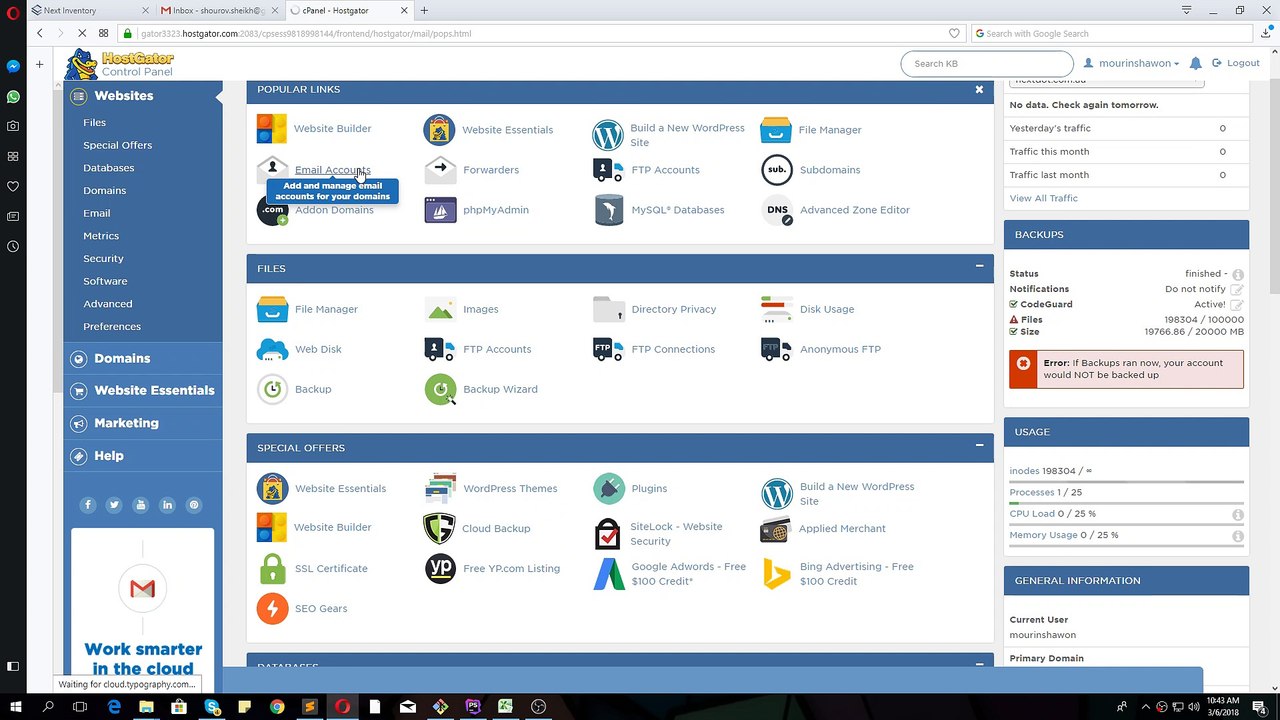Image resolution: width=1280 pixels, height=720 pixels.
Task: Click the Free YP.com Listing icon
Action: point(440,568)
